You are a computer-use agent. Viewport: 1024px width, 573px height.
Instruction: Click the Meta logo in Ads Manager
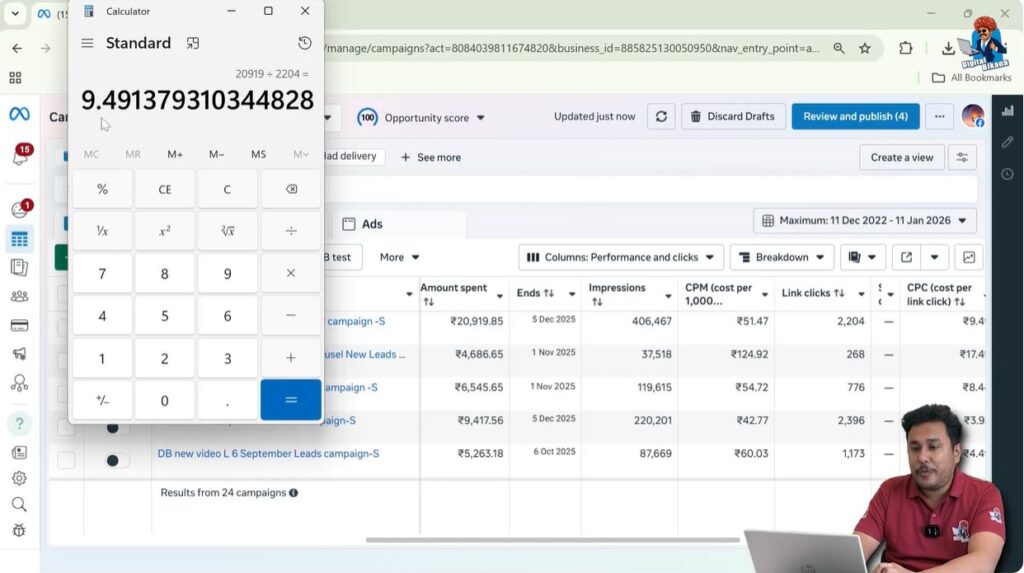pyautogui.click(x=20, y=114)
